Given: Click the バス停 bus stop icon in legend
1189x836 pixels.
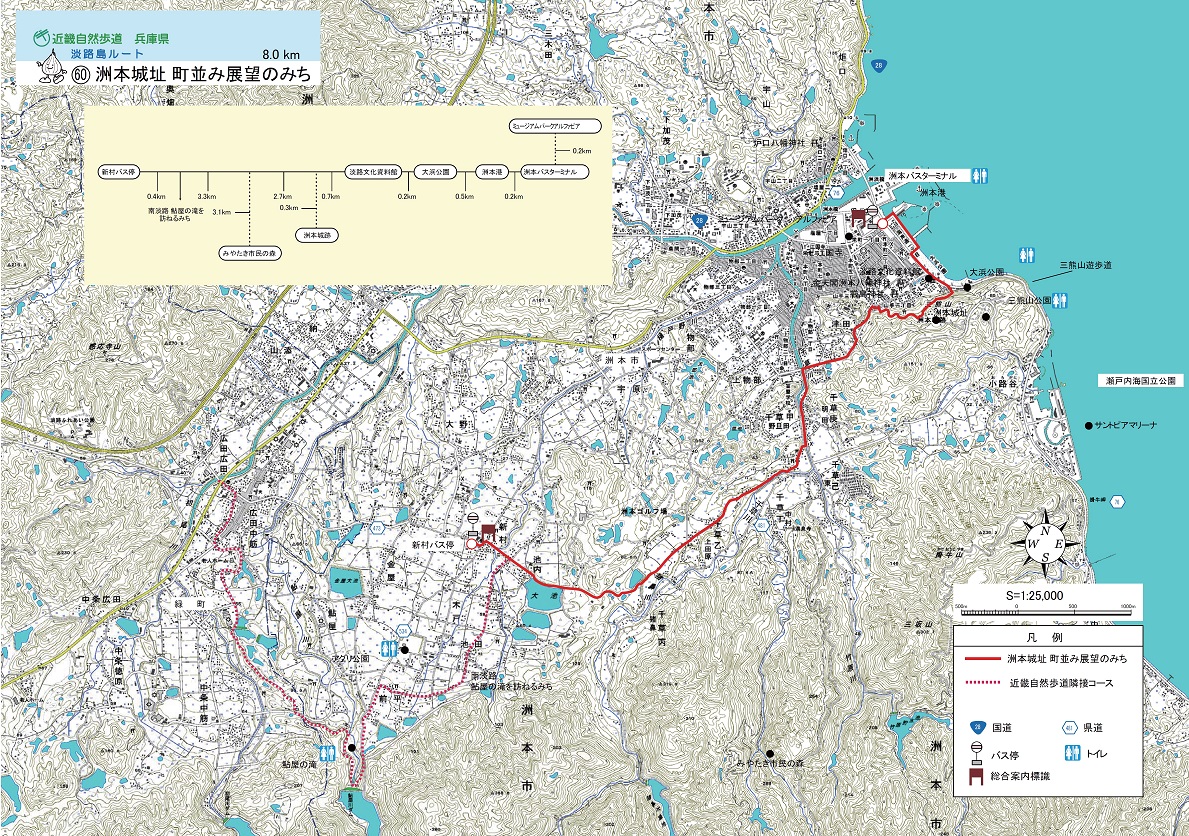Looking at the screenshot, I should (x=977, y=751).
